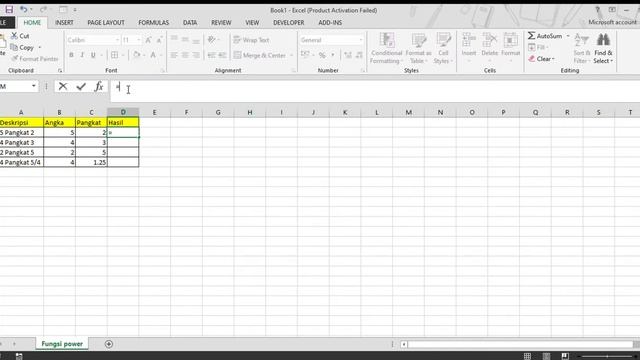Open Cell Styles gallery
640x360 pixels.
(x=443, y=48)
